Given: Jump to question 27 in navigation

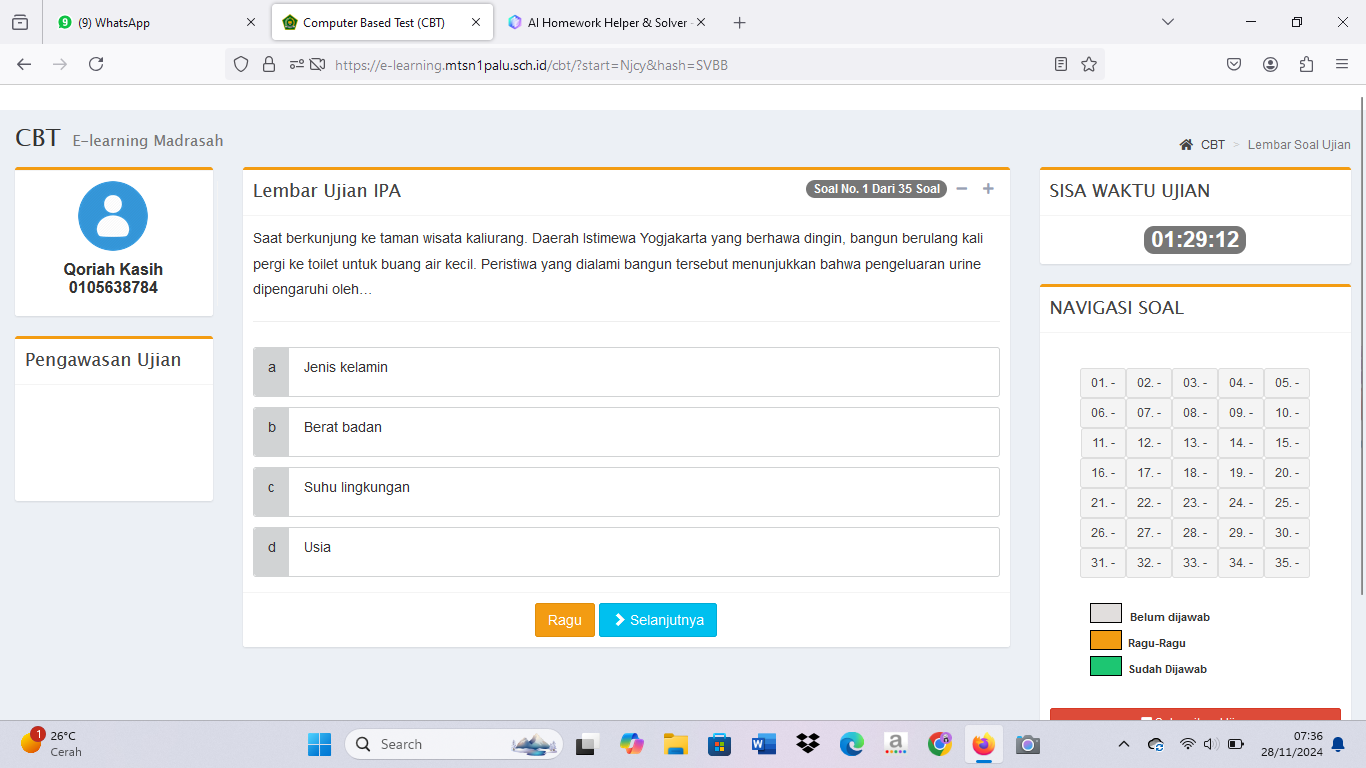Looking at the screenshot, I should pyautogui.click(x=1149, y=533).
